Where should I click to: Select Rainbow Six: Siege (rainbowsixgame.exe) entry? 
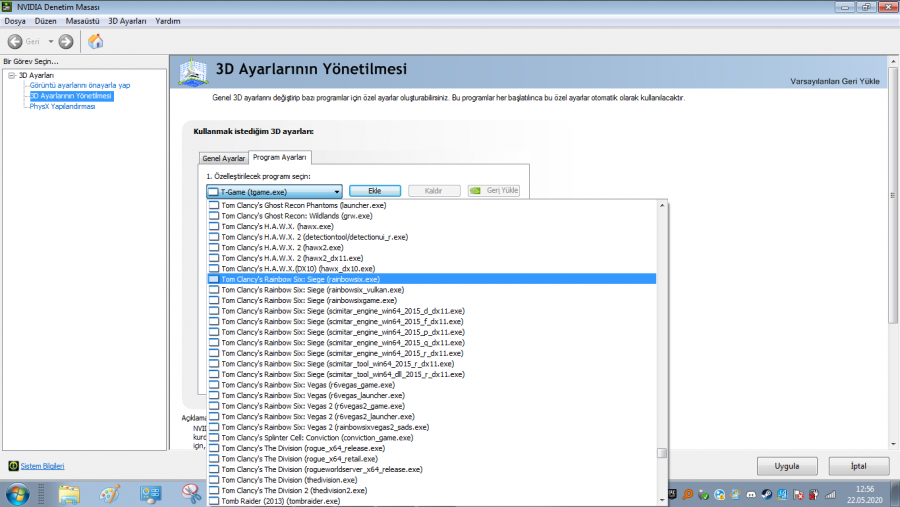[432, 300]
